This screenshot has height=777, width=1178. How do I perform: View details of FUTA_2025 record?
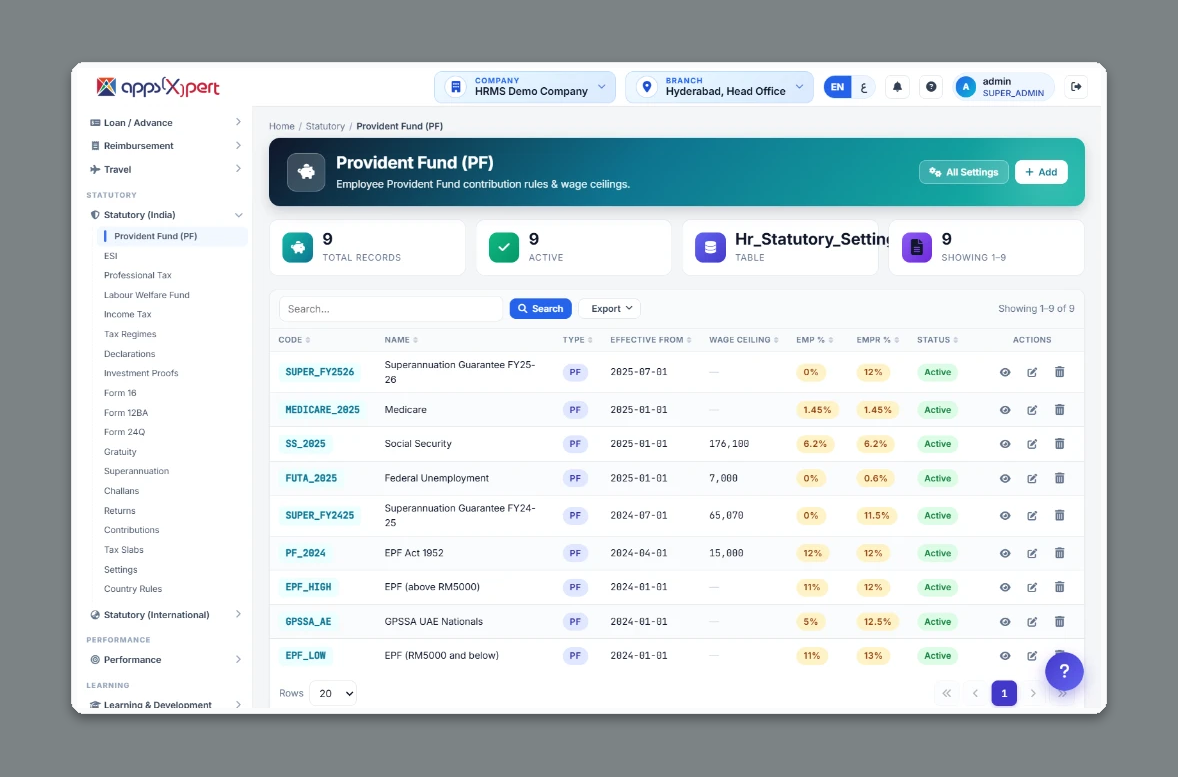coord(1005,479)
